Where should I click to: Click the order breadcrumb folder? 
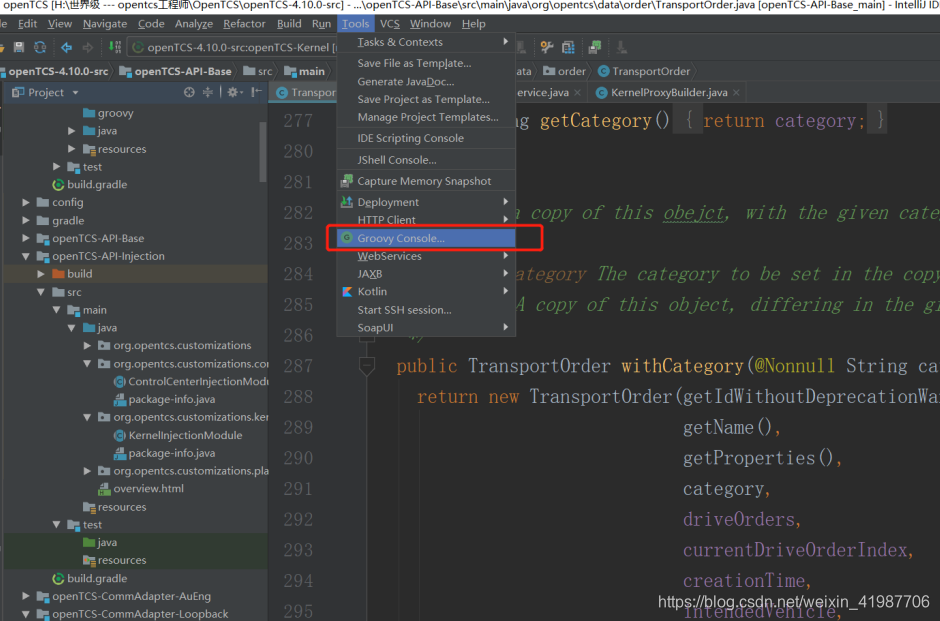point(564,71)
